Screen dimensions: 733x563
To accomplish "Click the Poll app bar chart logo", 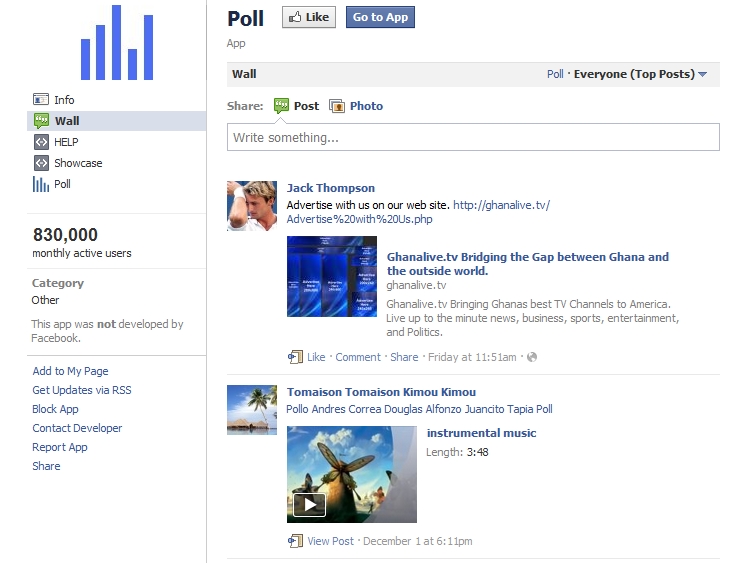I will click(117, 43).
